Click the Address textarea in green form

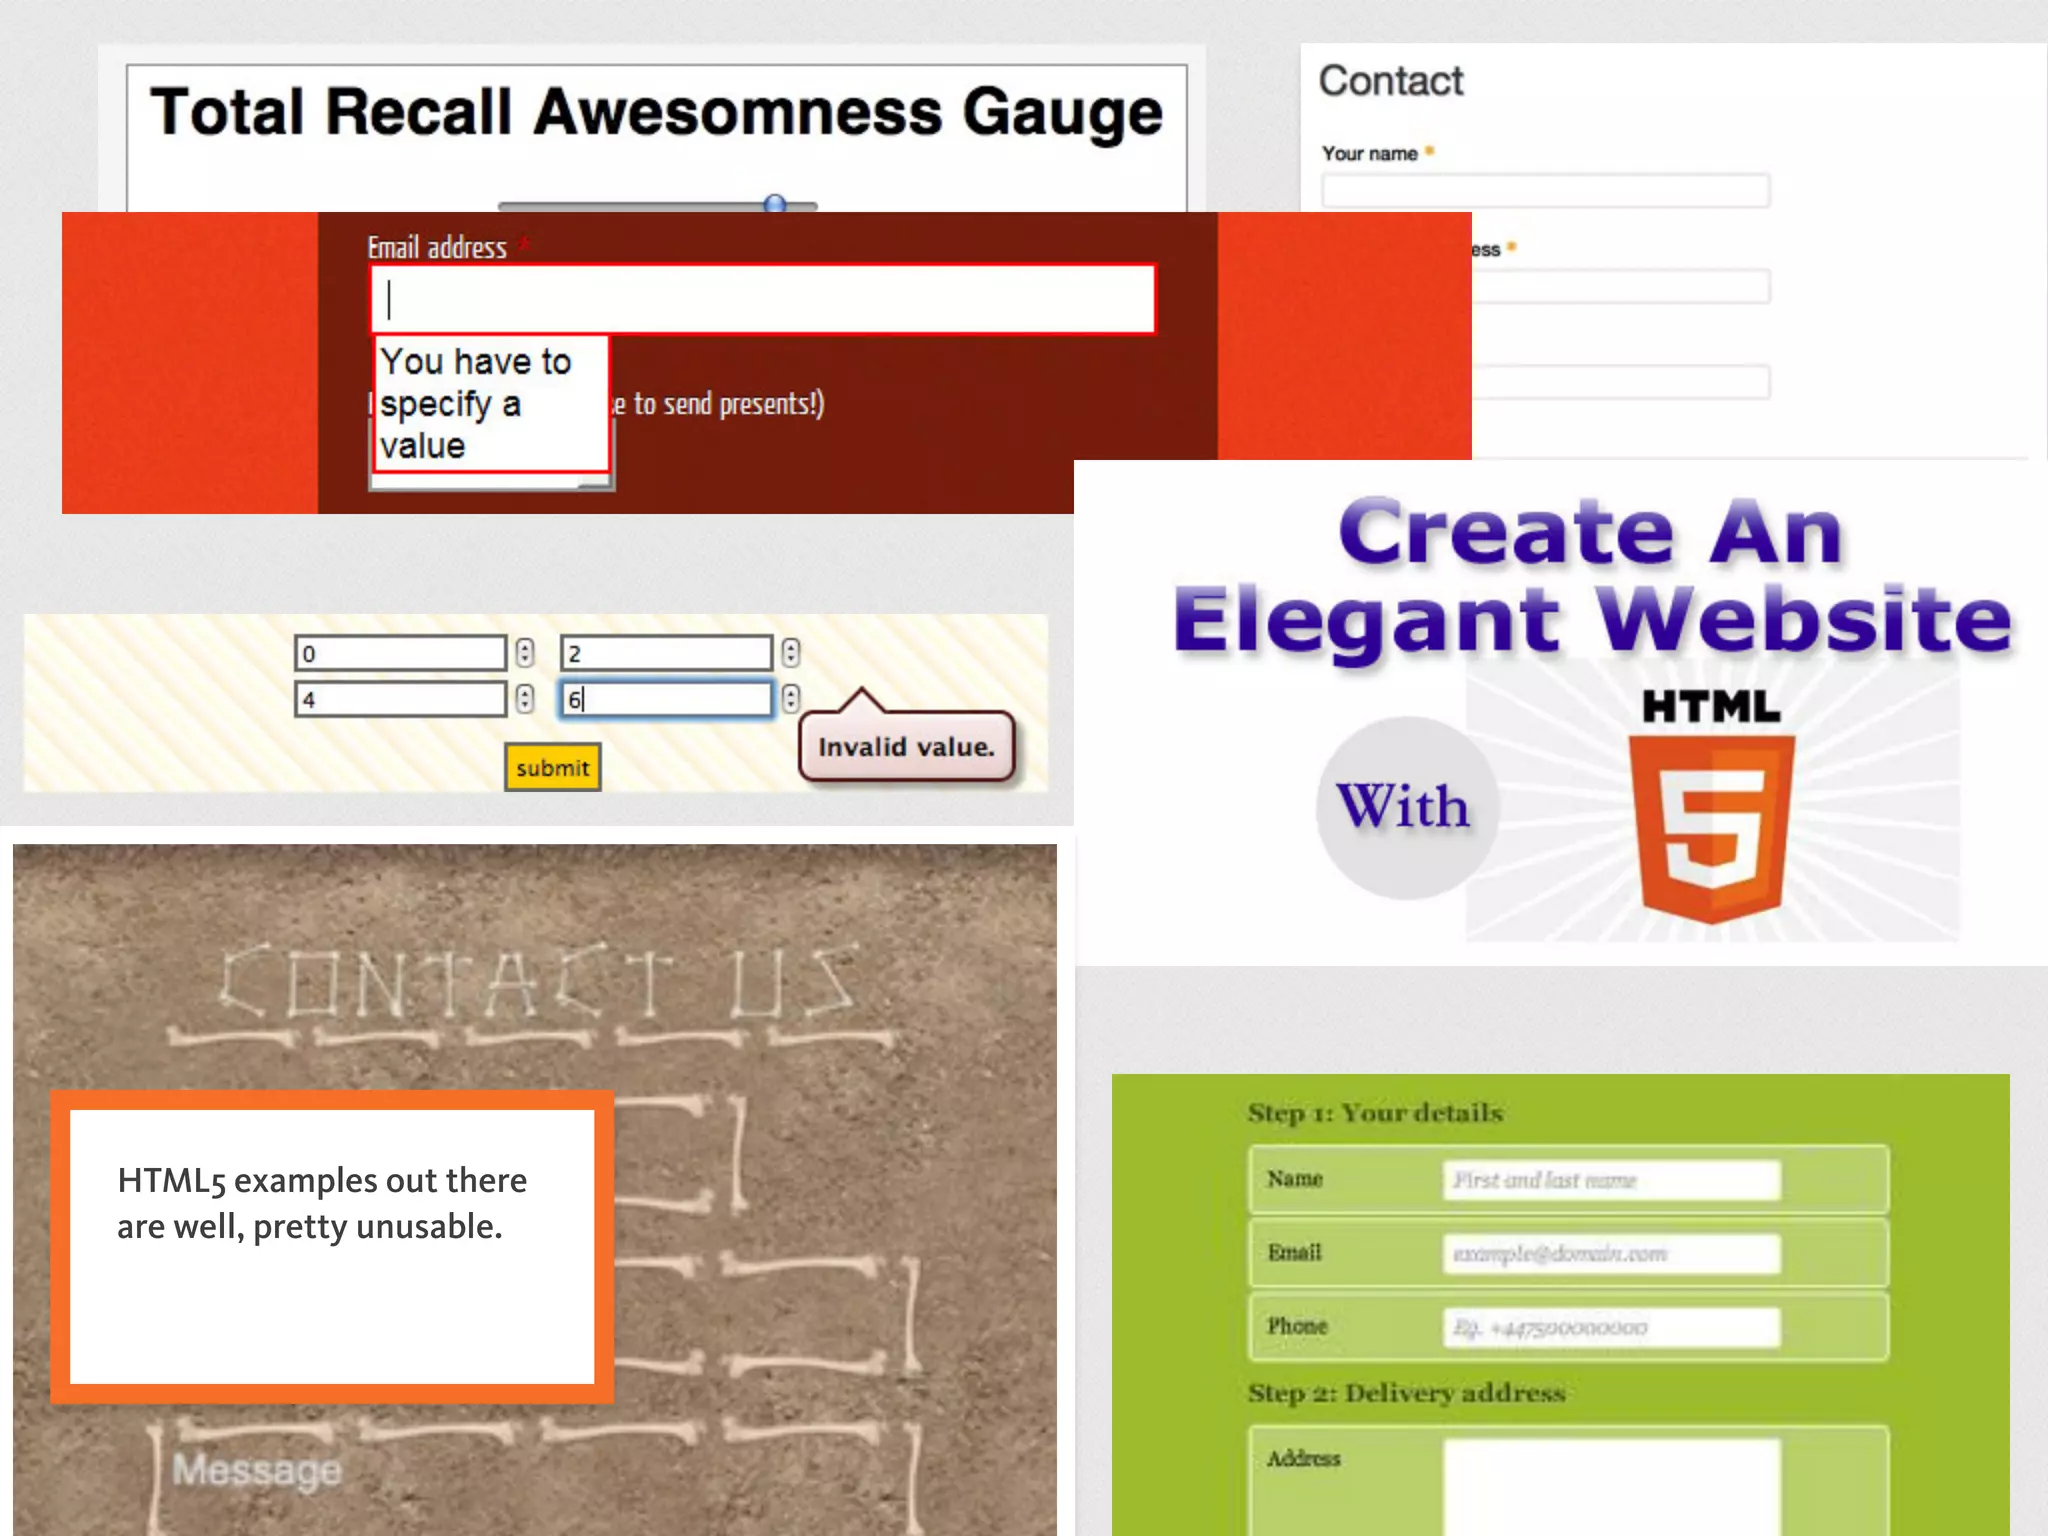tap(1611, 1487)
